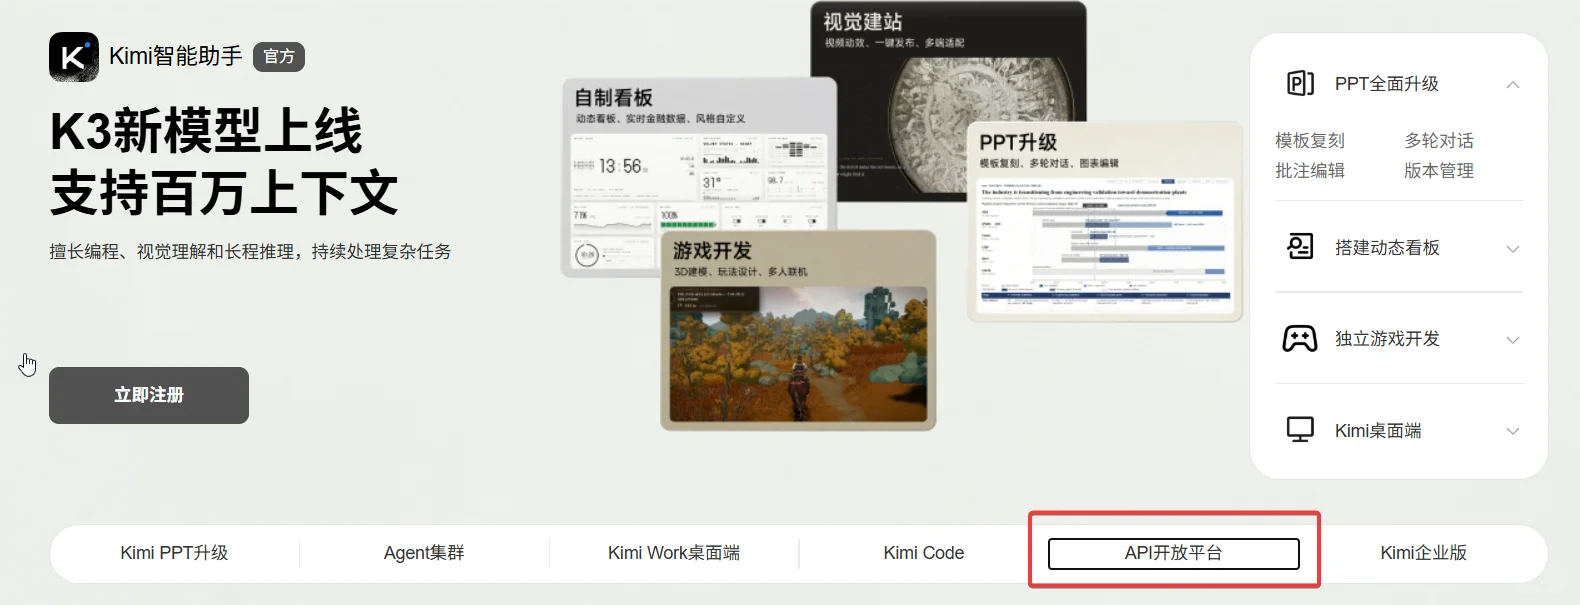Click the Kimi桌面端 label
Image resolution: width=1580 pixels, height=605 pixels.
click(x=1378, y=431)
